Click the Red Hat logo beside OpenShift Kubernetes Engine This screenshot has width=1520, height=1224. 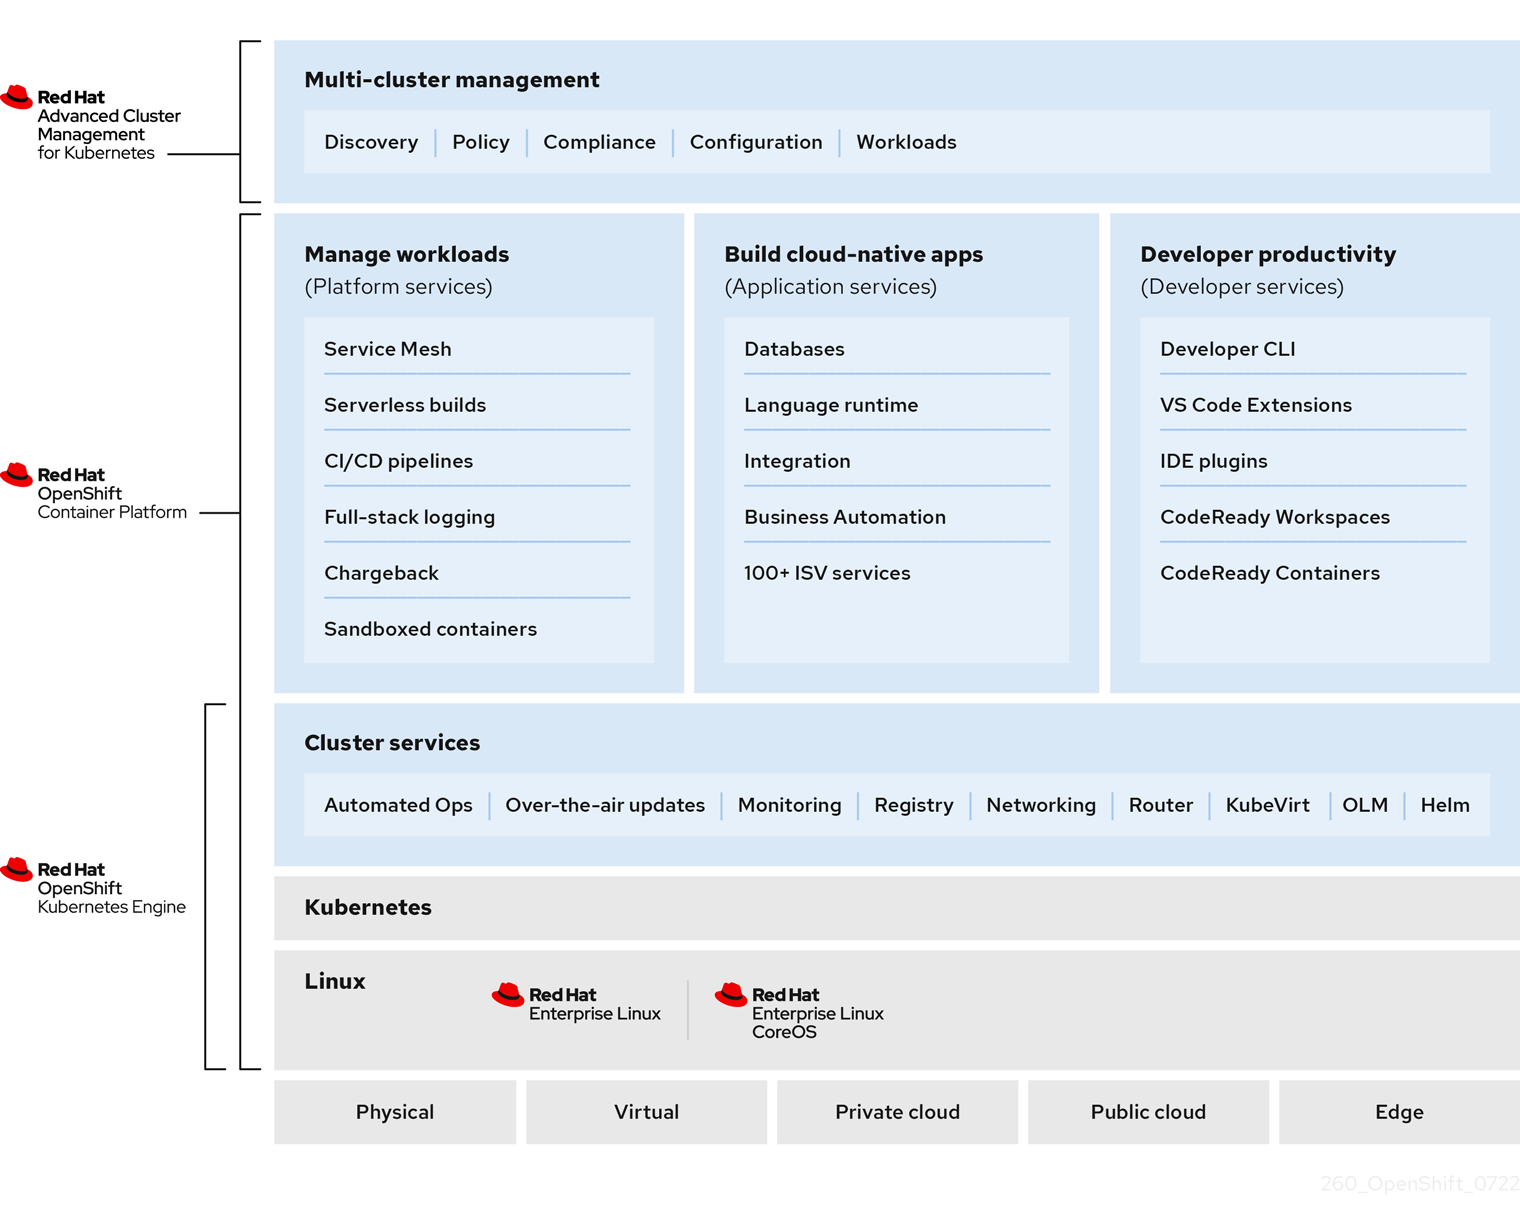pyautogui.click(x=17, y=869)
